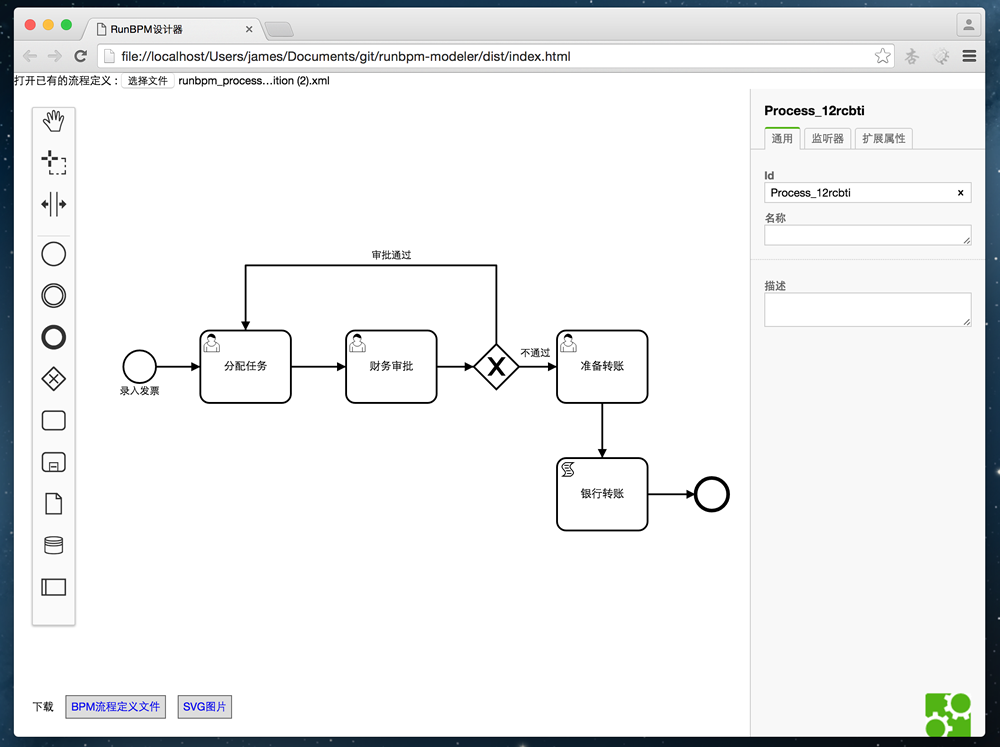
Task: Select the 银行转账 script task
Action: pos(602,494)
